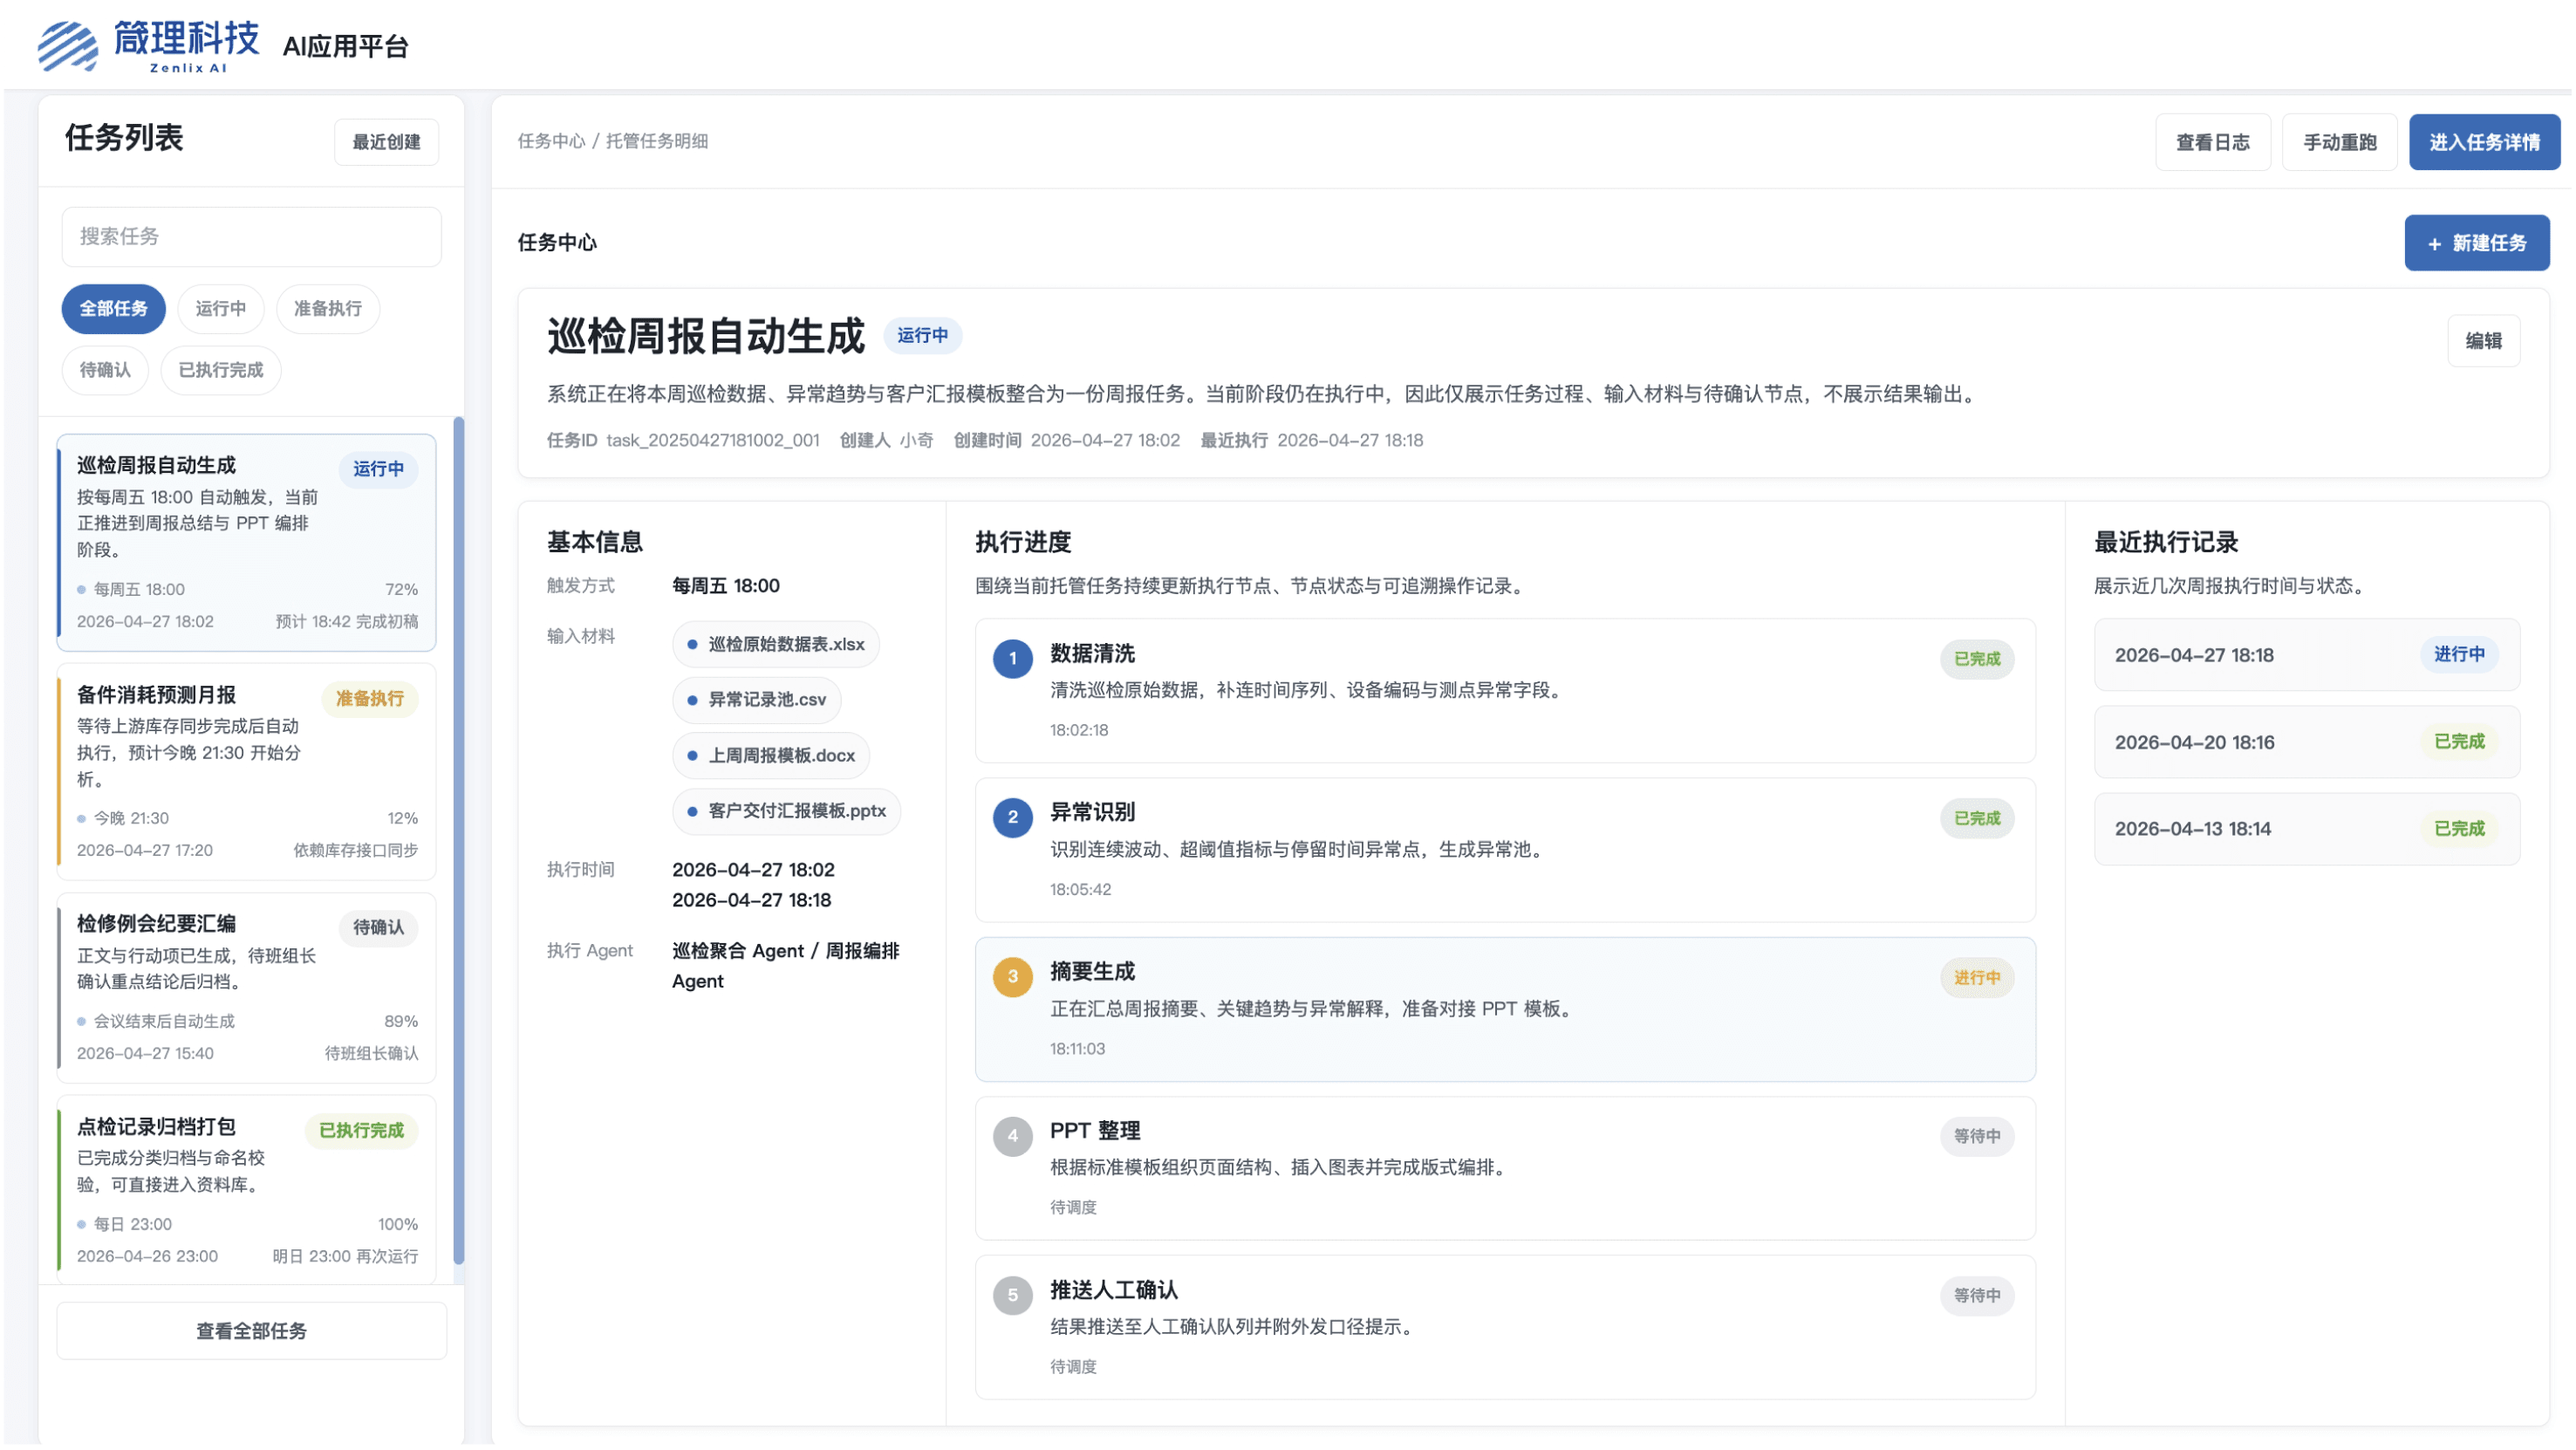This screenshot has width=2576, height=1450.
Task: Open execution record 2026-04-13 18:14
Action: [x=2307, y=829]
